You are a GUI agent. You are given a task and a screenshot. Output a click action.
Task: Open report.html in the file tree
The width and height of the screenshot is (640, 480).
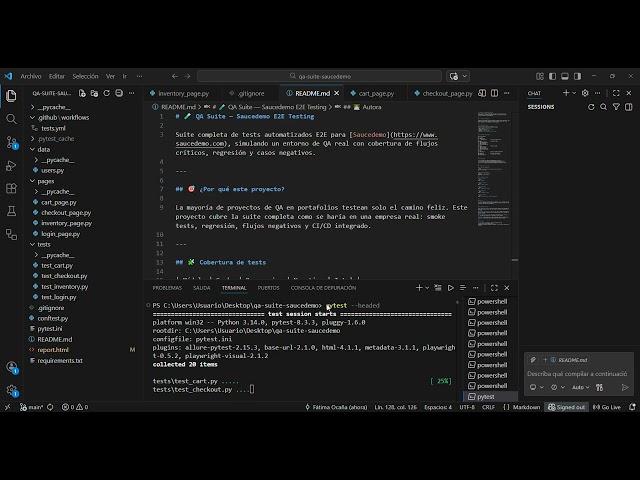(x=53, y=350)
